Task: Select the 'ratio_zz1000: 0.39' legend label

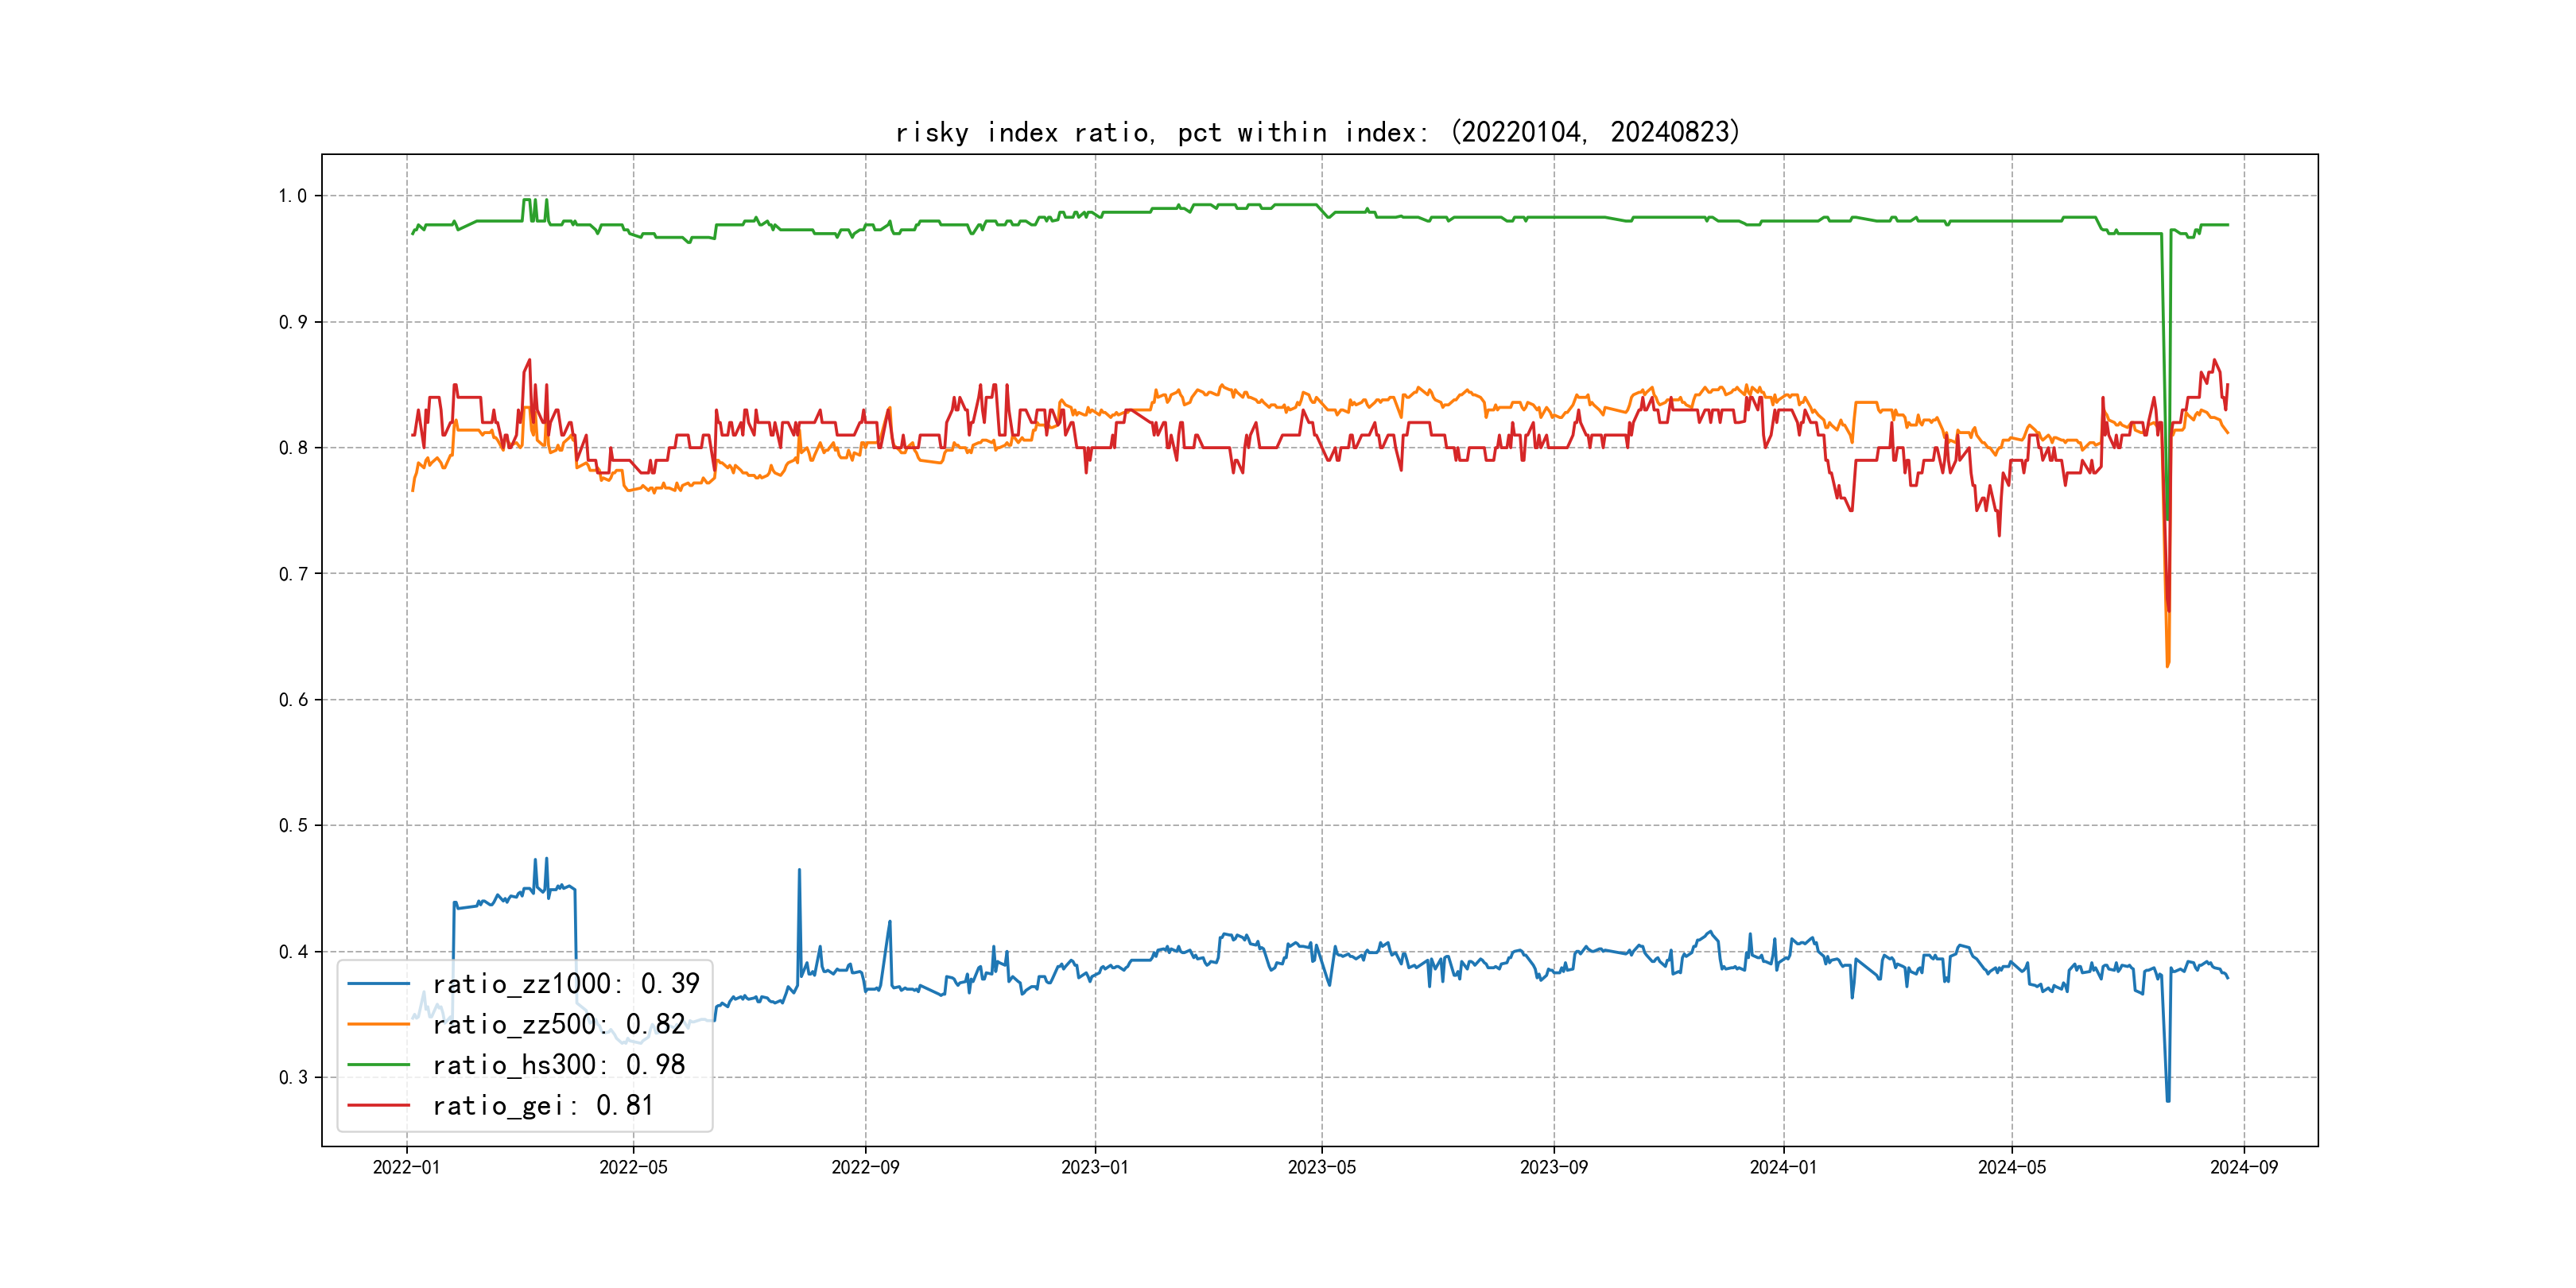Action: [x=565, y=984]
